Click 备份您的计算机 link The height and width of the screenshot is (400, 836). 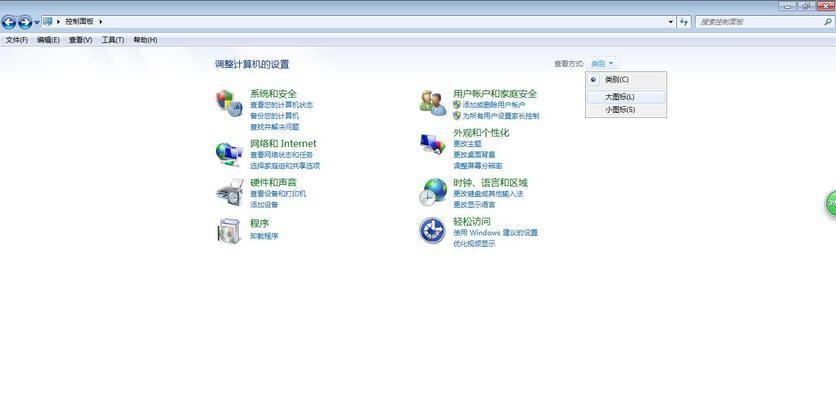[x=275, y=116]
